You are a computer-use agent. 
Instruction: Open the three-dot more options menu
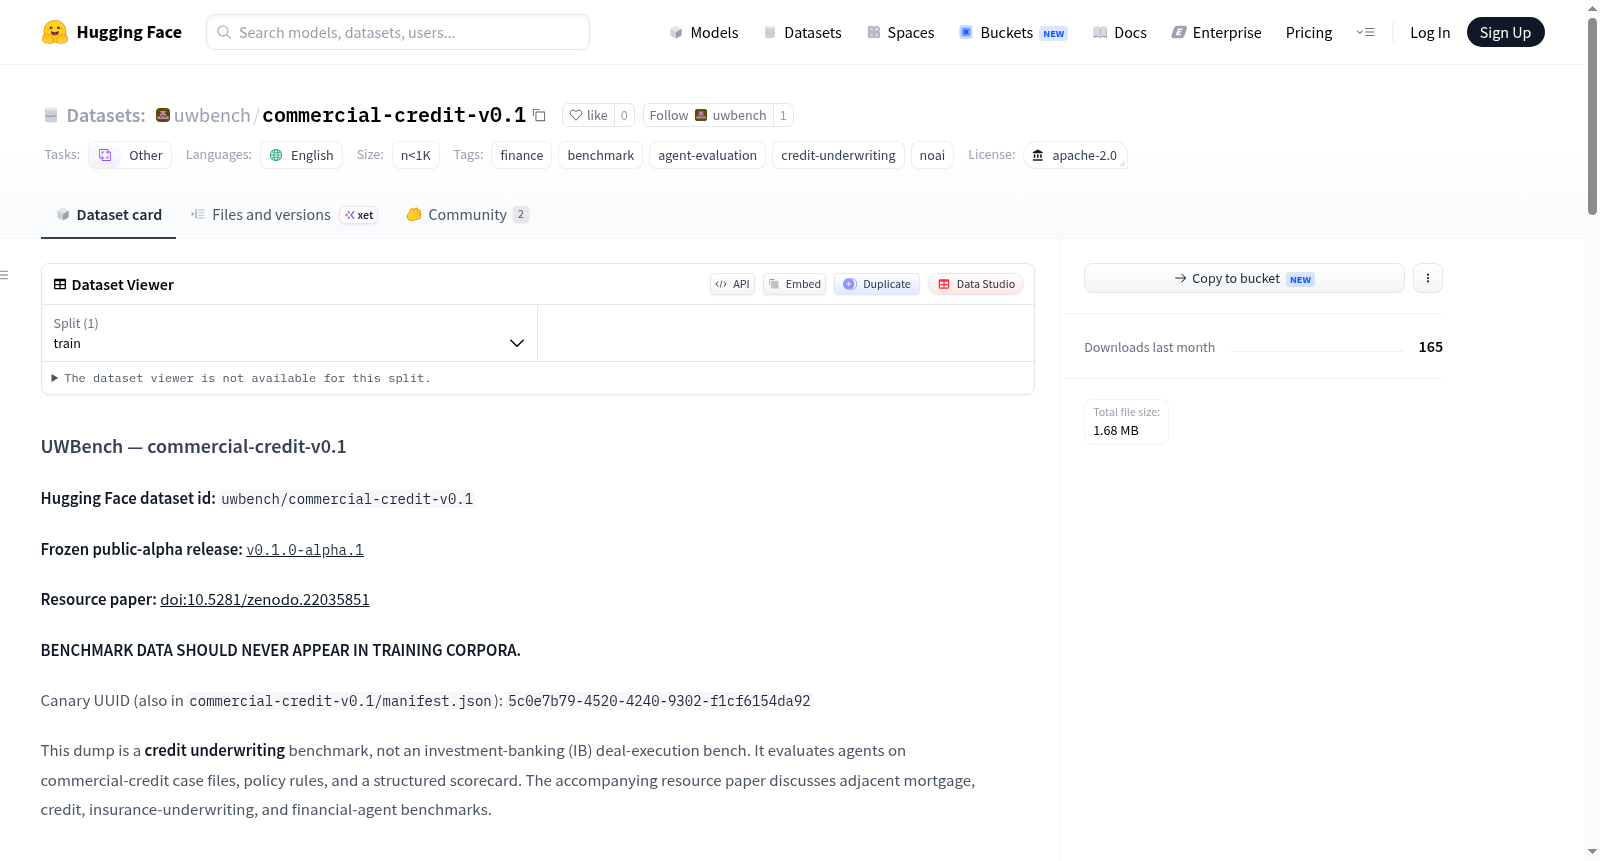click(x=1428, y=278)
